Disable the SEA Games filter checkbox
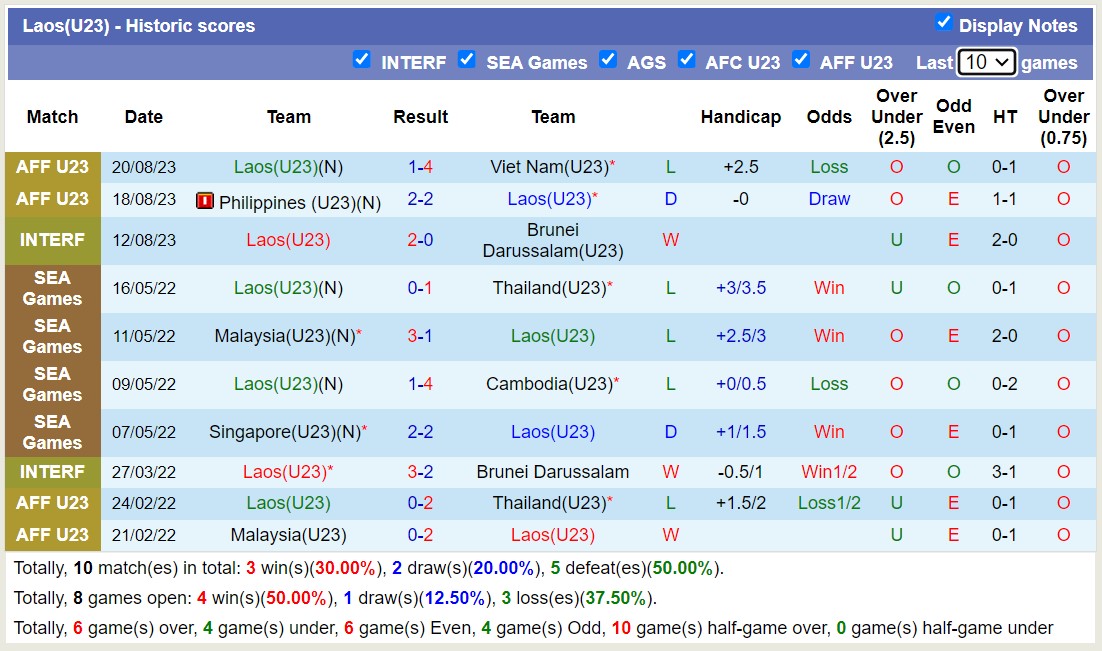 click(467, 60)
